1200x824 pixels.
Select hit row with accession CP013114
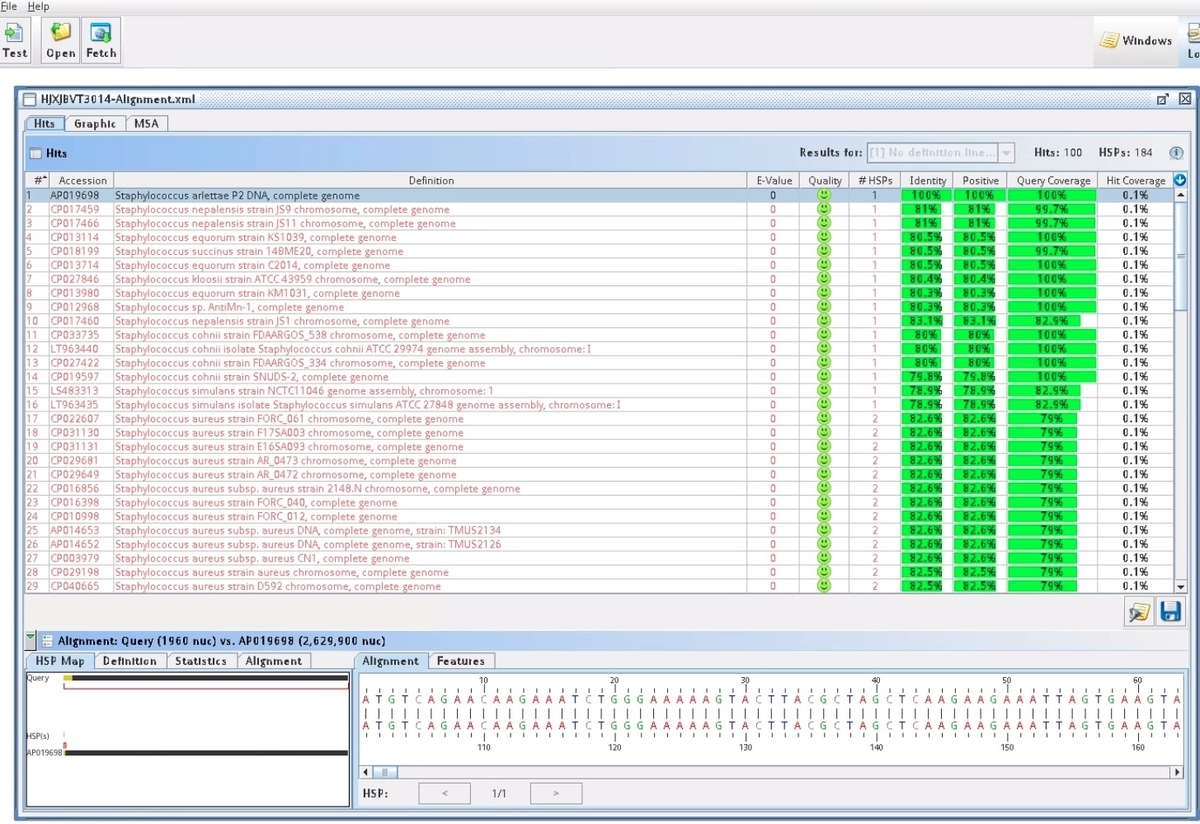coord(598,237)
